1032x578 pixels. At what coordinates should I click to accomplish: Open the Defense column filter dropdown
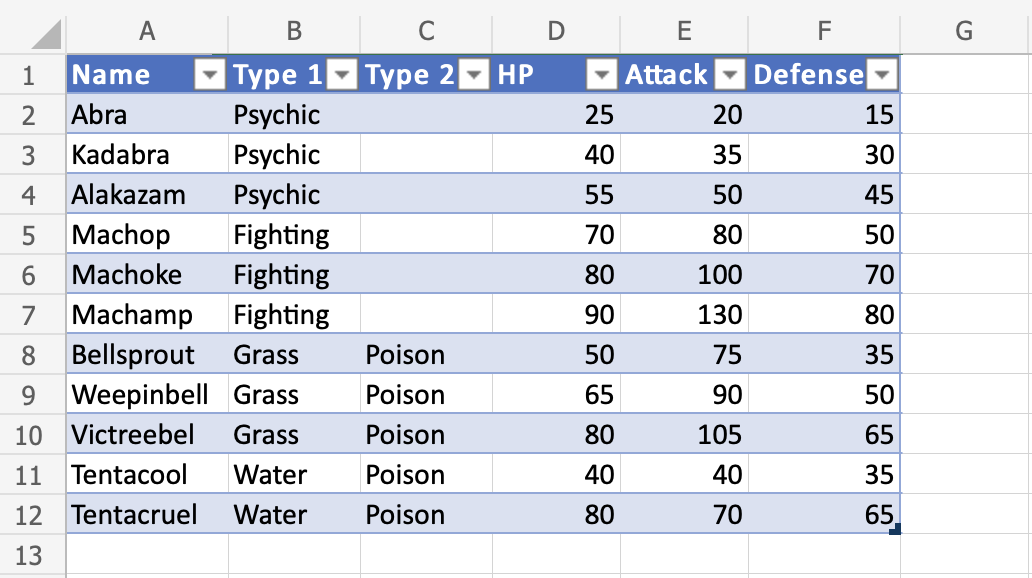[x=883, y=75]
